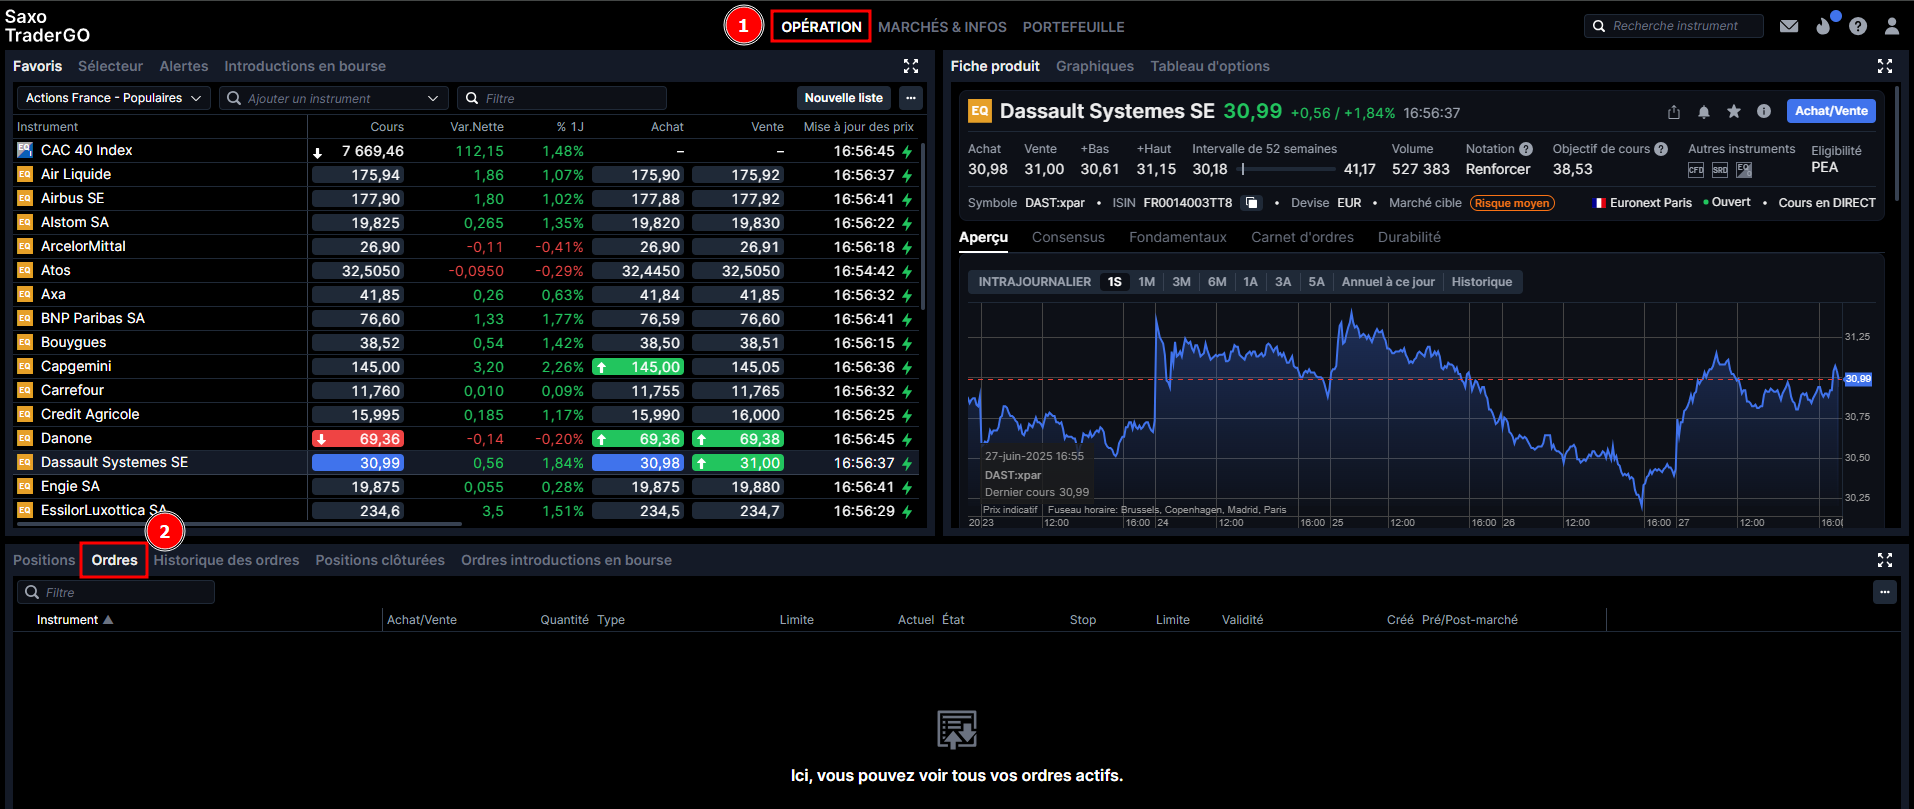
Task: Expand the Favoris panel to full screen
Action: click(911, 66)
